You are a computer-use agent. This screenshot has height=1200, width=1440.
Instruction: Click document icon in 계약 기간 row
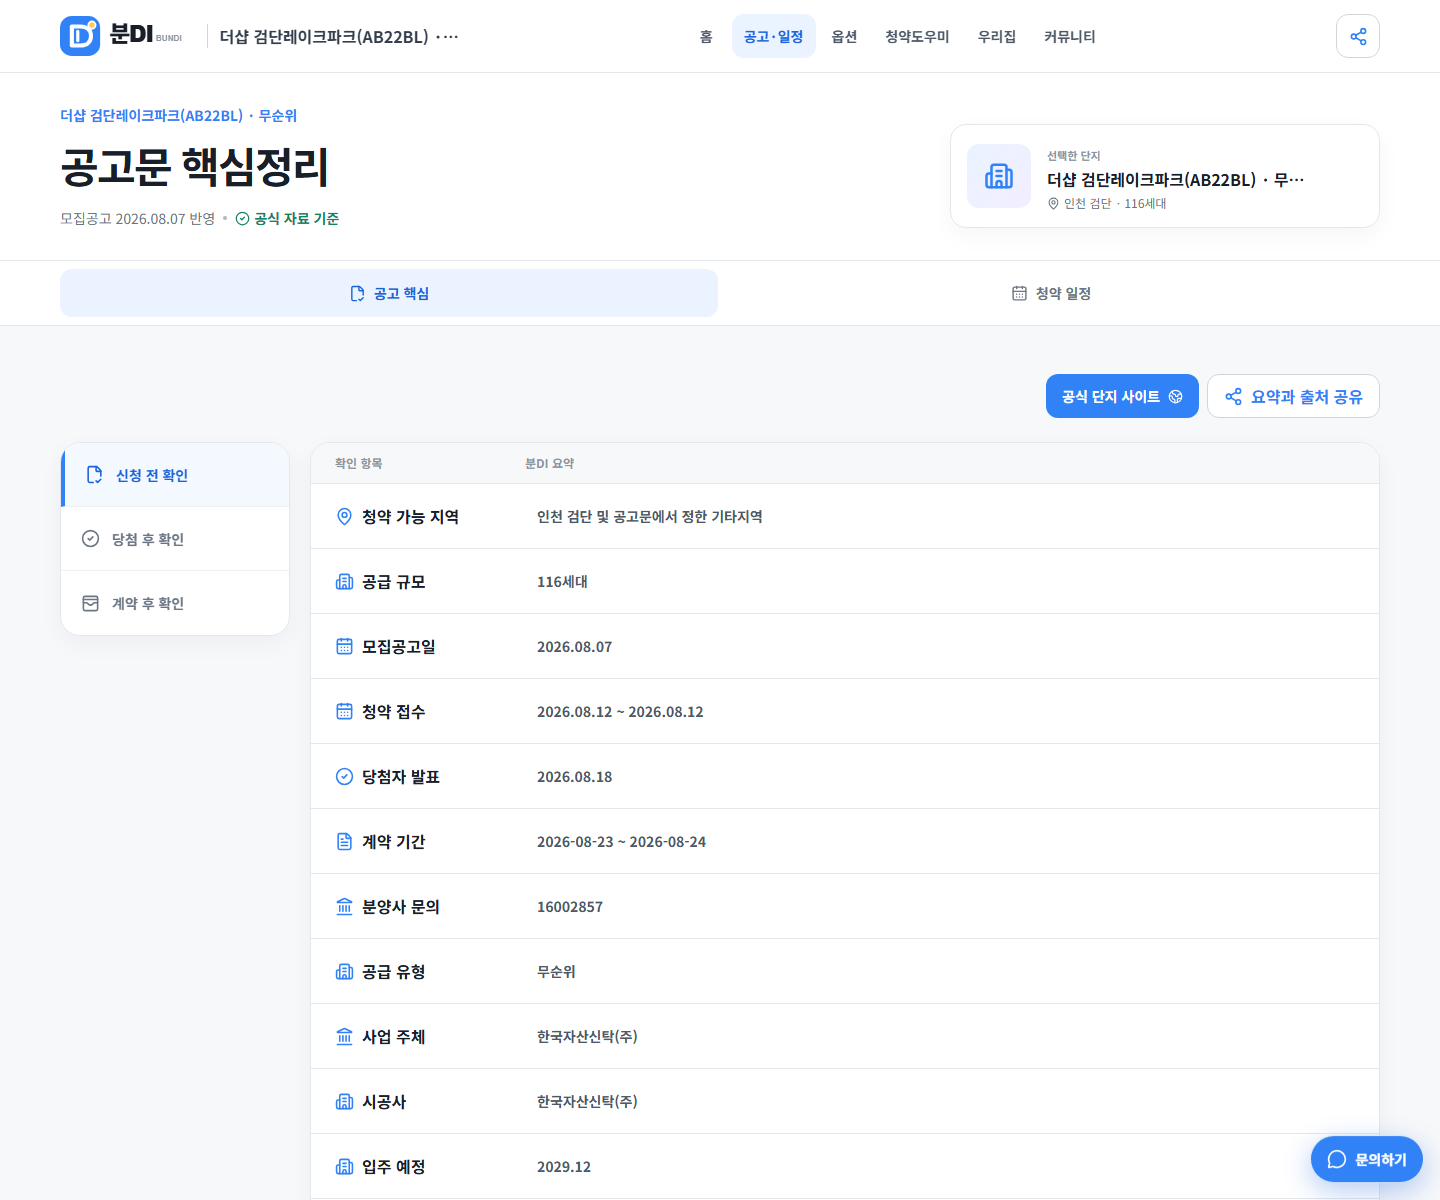click(344, 841)
